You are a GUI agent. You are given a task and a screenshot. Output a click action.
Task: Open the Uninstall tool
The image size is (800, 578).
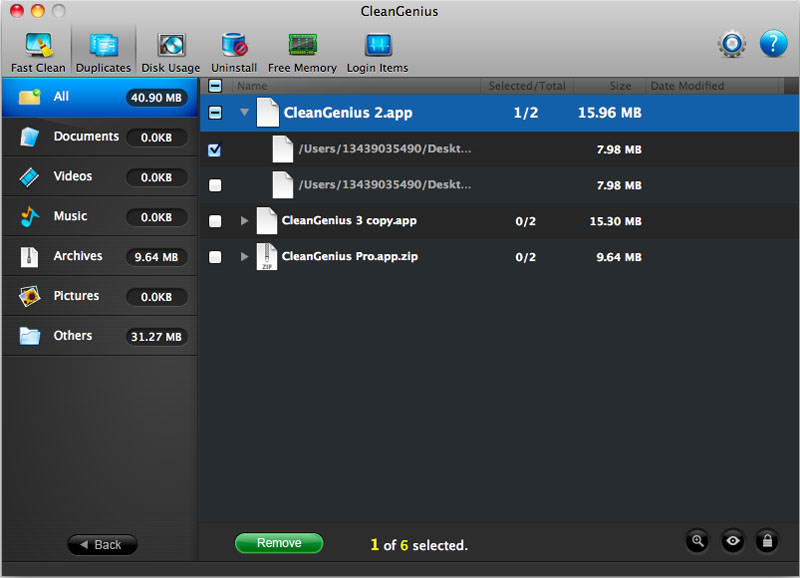click(x=234, y=53)
